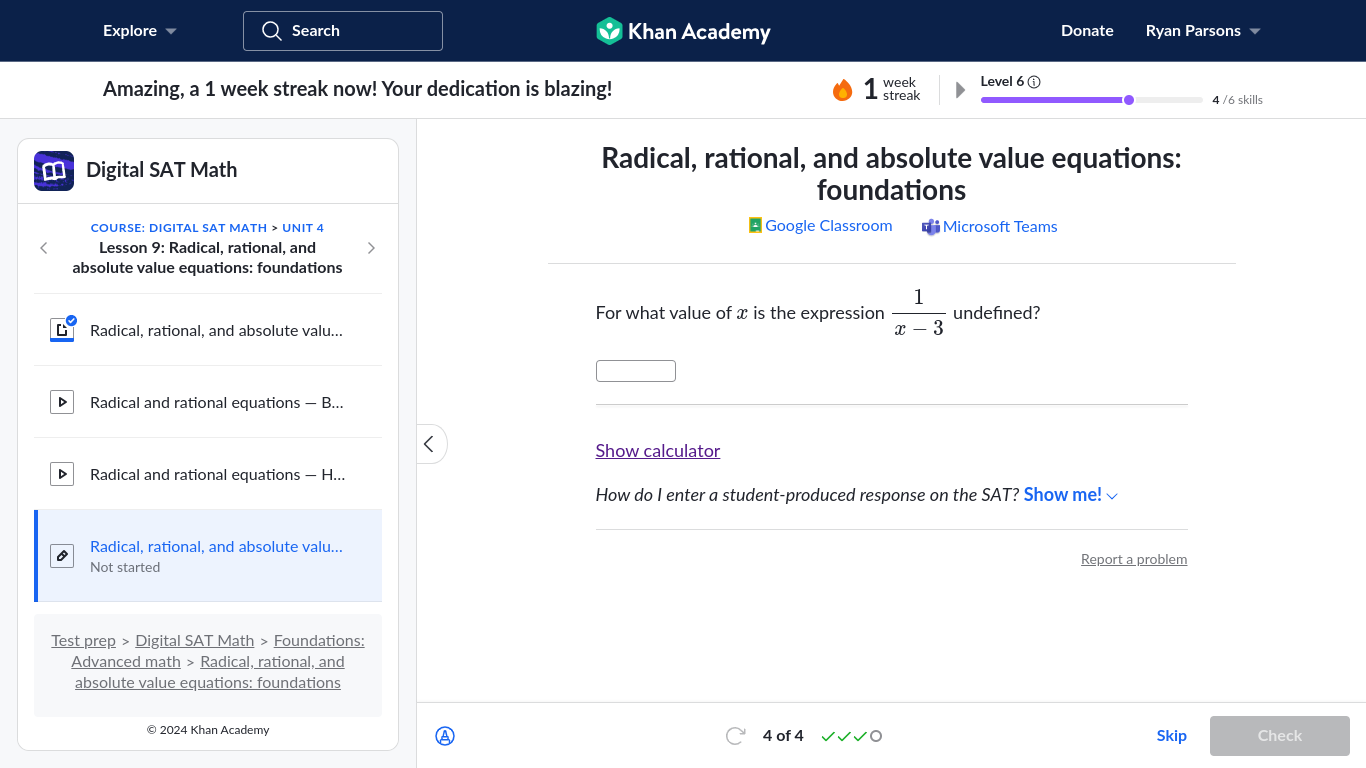This screenshot has height=768, width=1366.
Task: Click the Search box
Action: click(x=343, y=31)
